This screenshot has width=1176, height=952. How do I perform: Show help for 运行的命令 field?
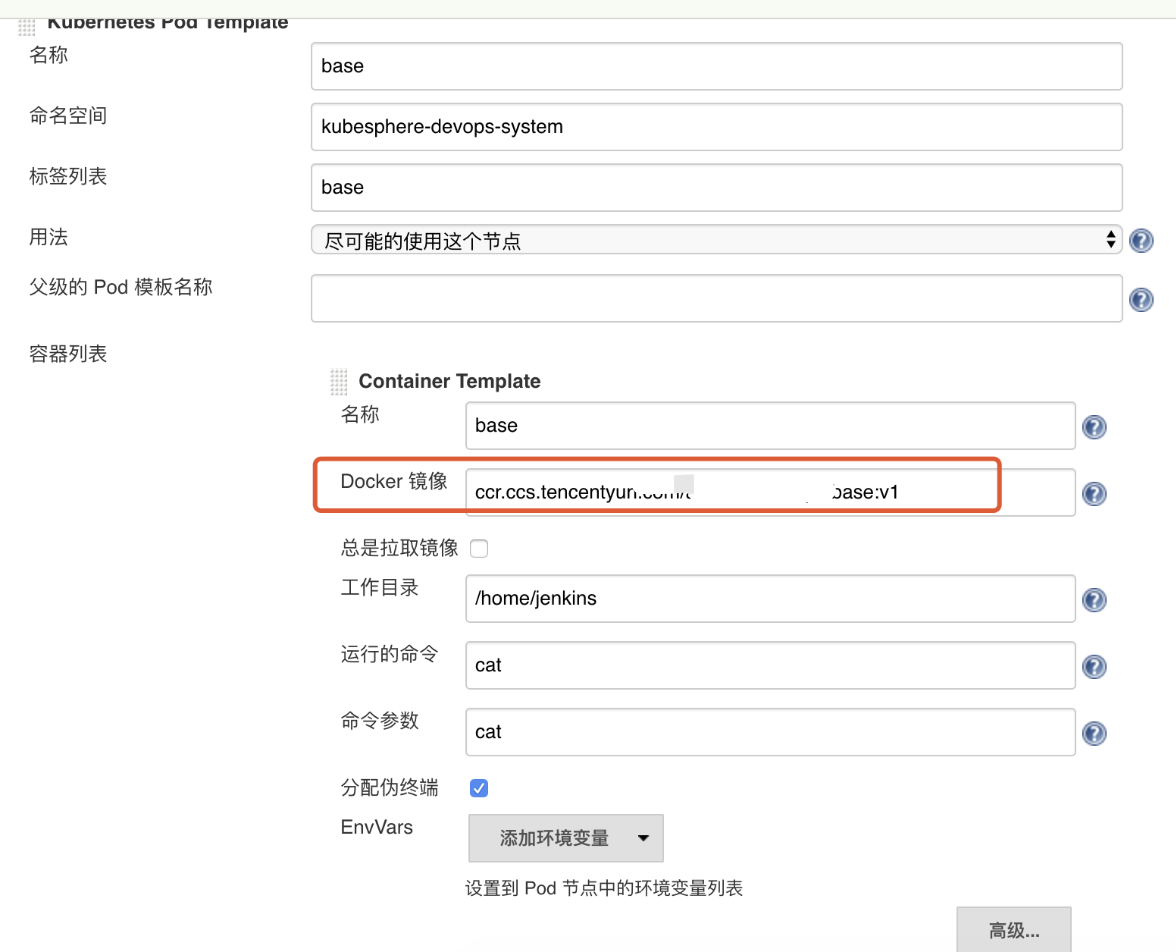(x=1094, y=667)
